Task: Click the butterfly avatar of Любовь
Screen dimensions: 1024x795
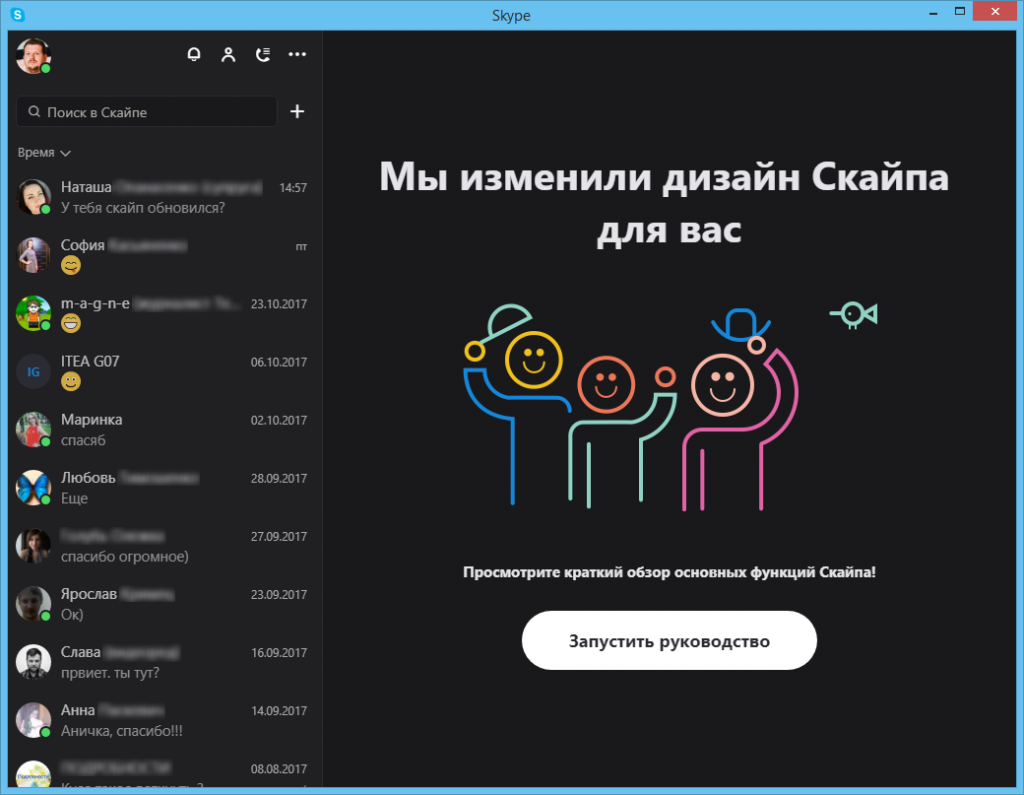Action: tap(33, 487)
